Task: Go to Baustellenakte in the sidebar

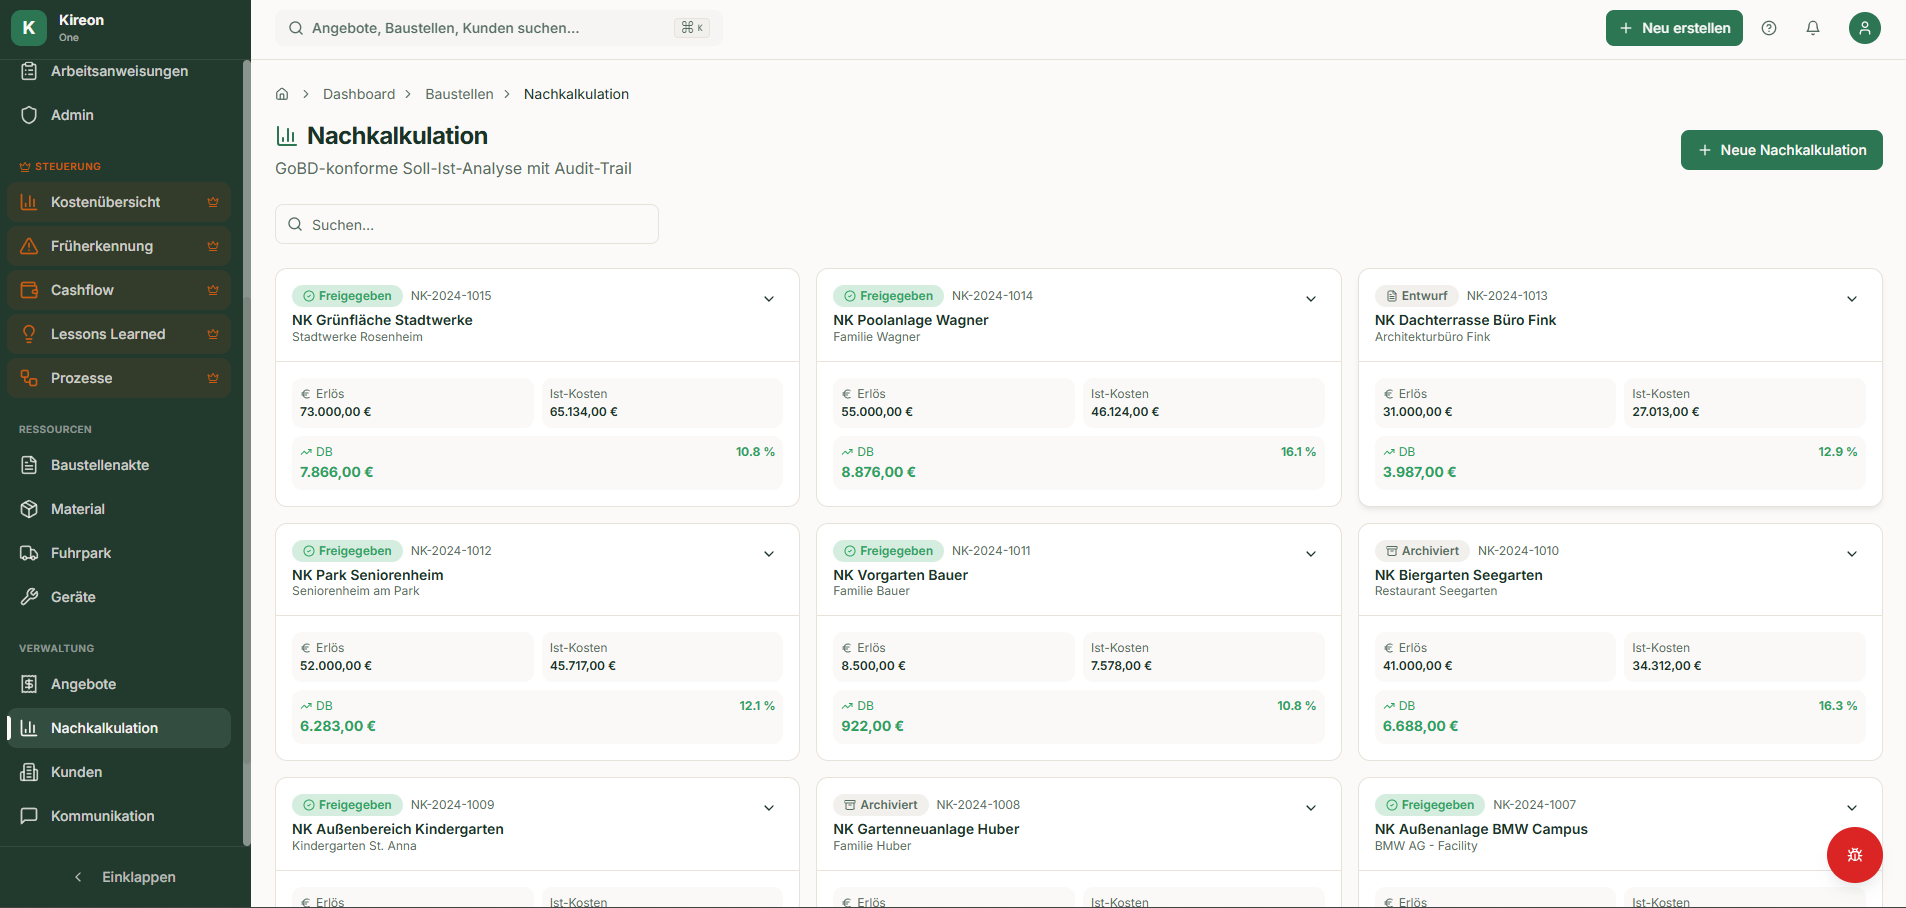Action: pos(119,465)
